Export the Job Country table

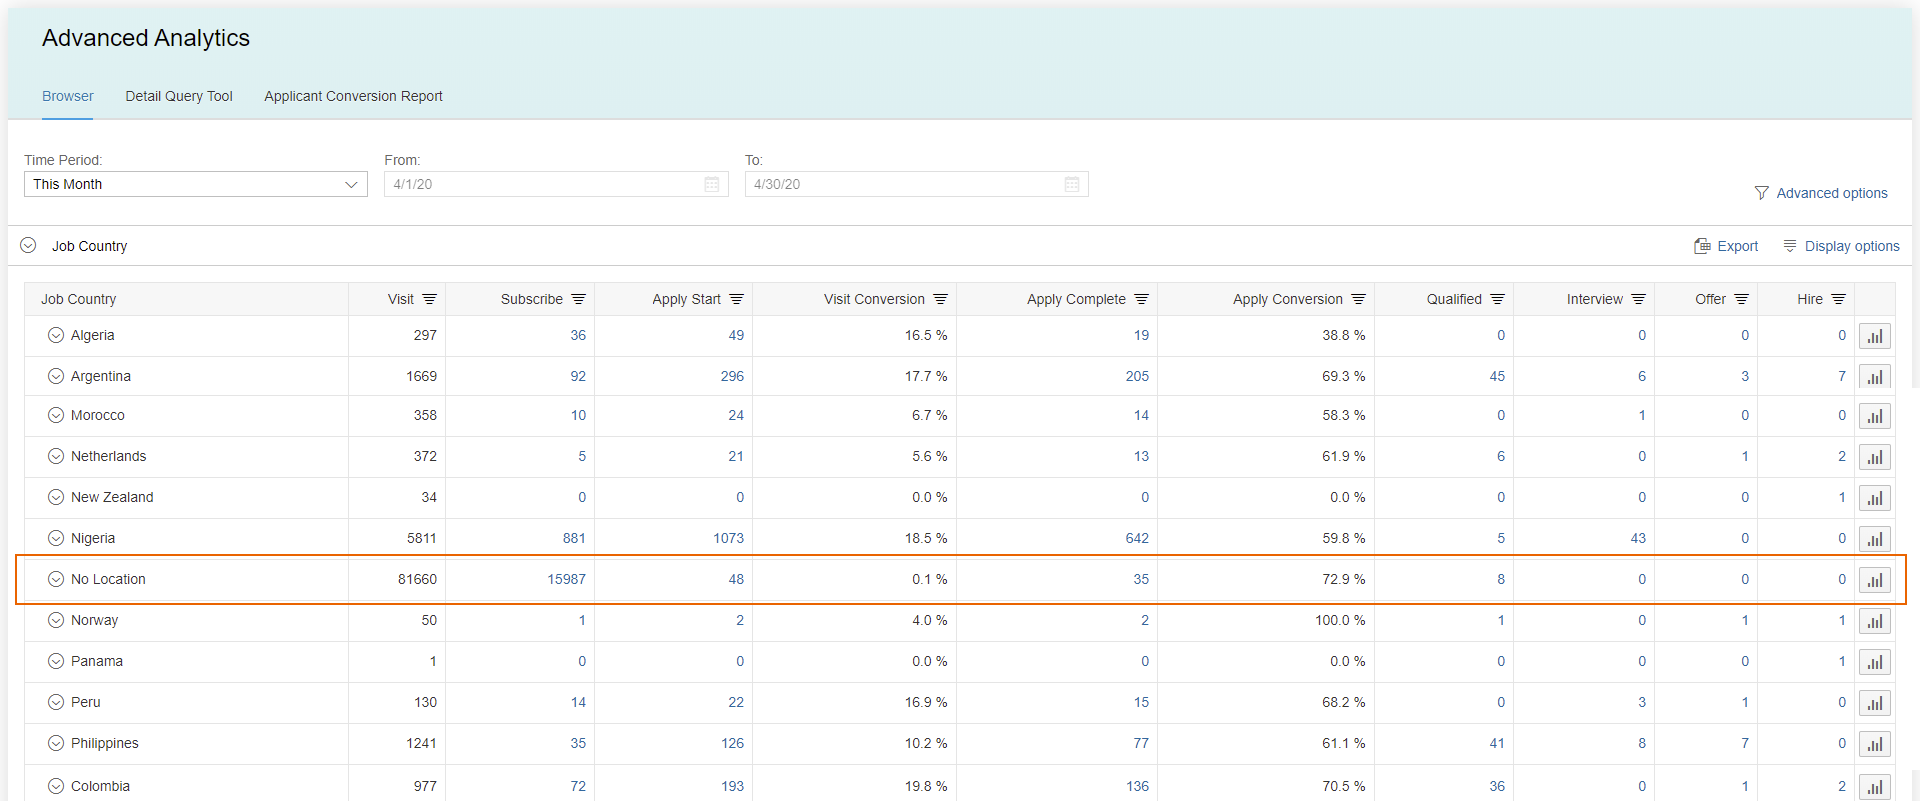click(1726, 246)
